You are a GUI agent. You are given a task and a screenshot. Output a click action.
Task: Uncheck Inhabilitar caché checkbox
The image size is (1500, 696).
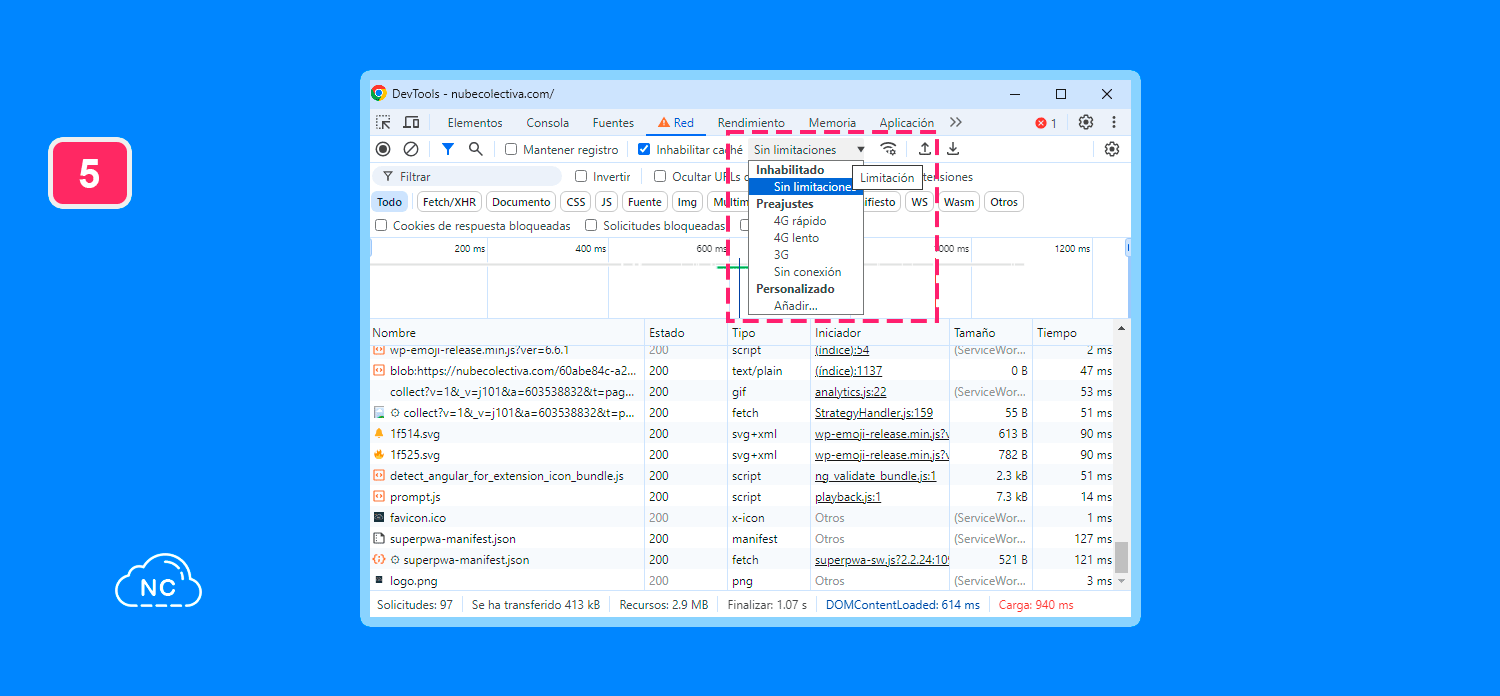click(x=644, y=150)
